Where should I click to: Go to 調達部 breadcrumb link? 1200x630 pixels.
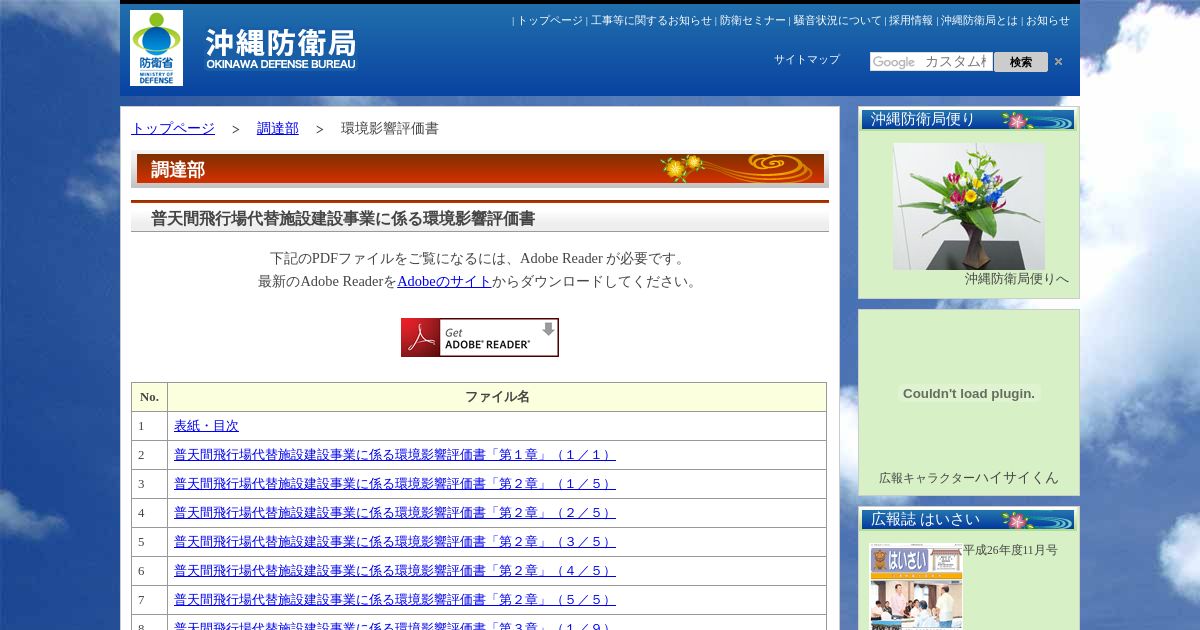pos(278,128)
